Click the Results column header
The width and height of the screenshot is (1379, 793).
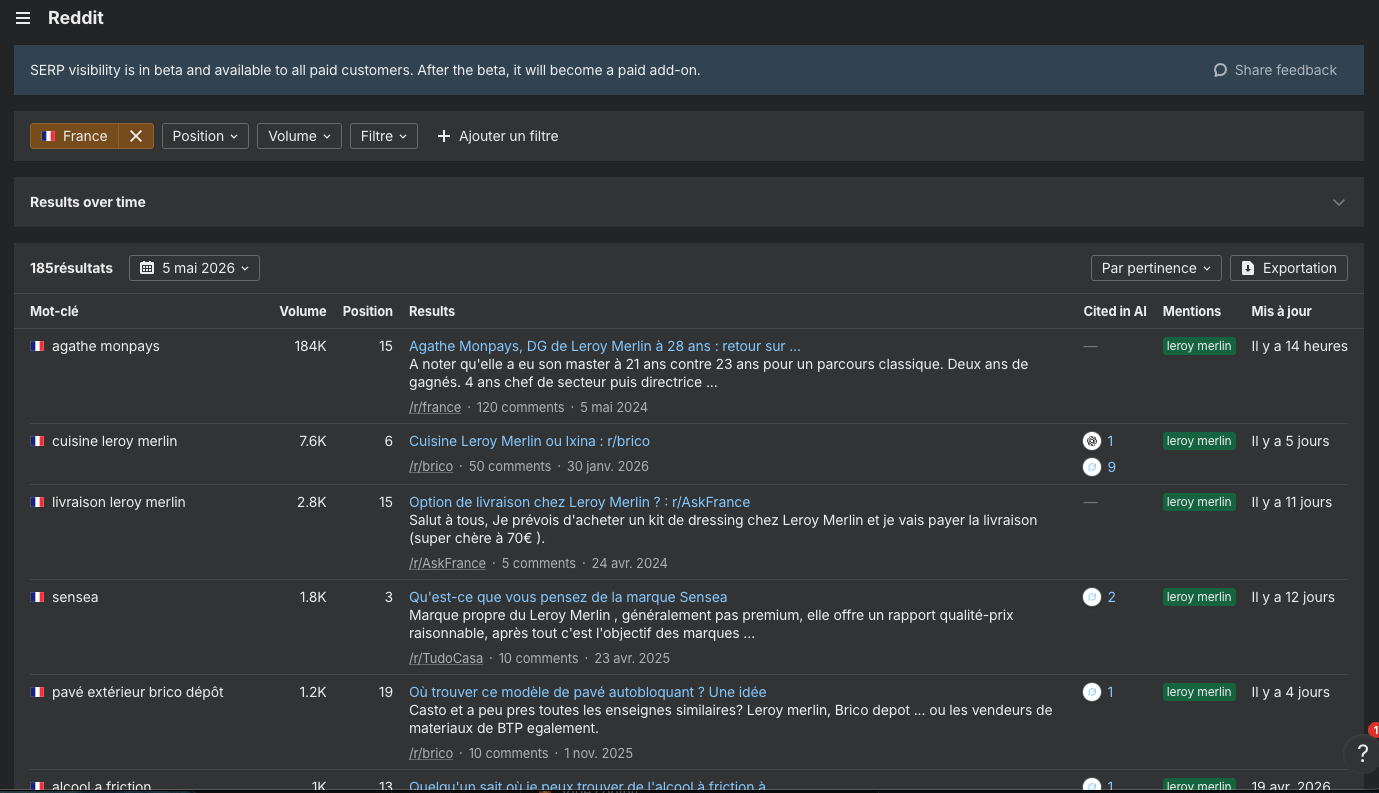click(432, 311)
